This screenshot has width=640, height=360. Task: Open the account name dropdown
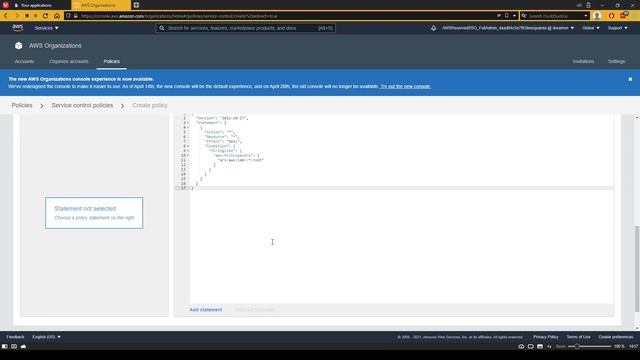(508, 28)
